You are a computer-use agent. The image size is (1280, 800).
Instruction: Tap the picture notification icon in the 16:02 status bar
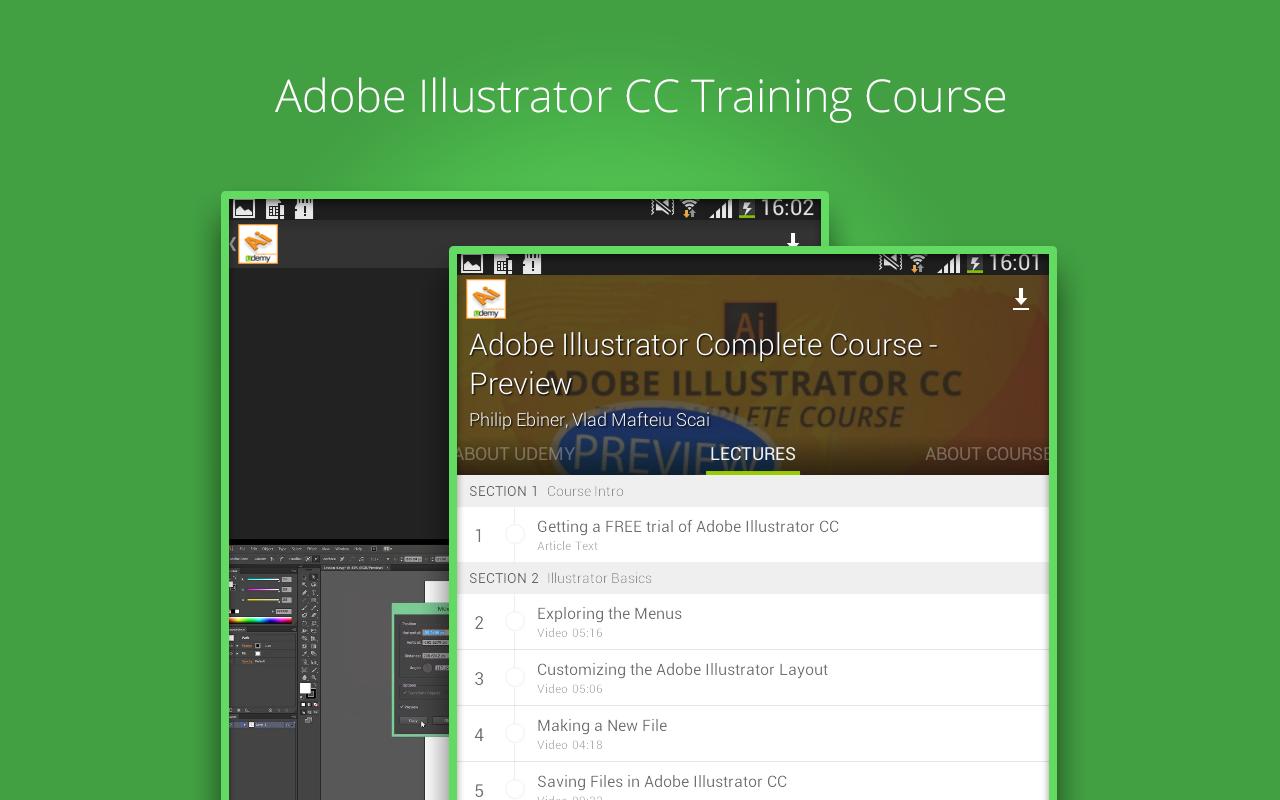(x=244, y=209)
